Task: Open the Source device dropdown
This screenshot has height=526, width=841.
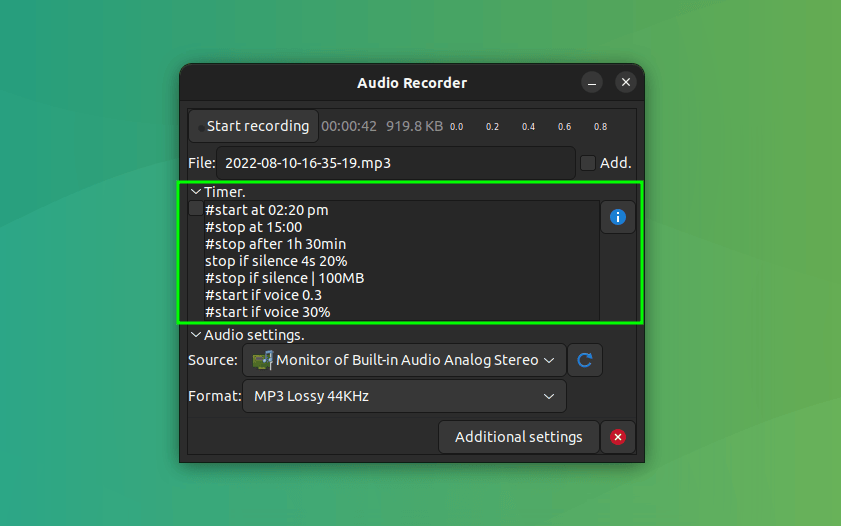Action: tap(404, 360)
